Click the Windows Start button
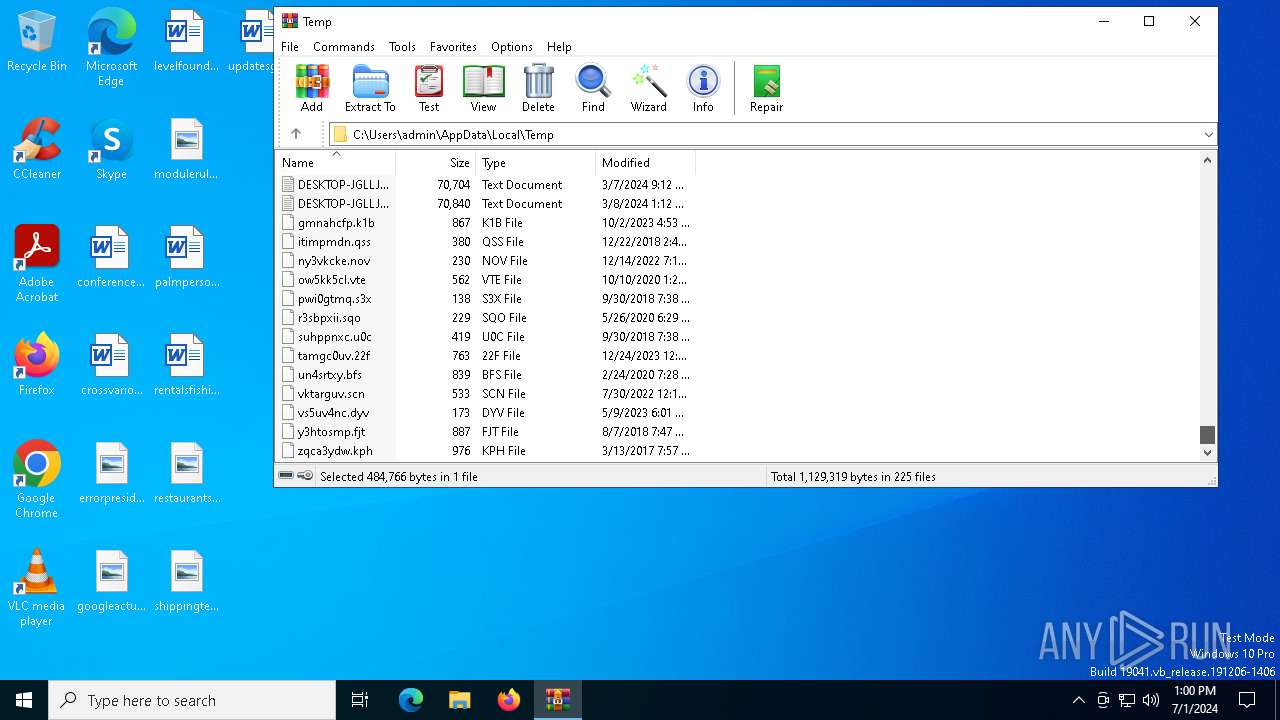 pos(24,700)
